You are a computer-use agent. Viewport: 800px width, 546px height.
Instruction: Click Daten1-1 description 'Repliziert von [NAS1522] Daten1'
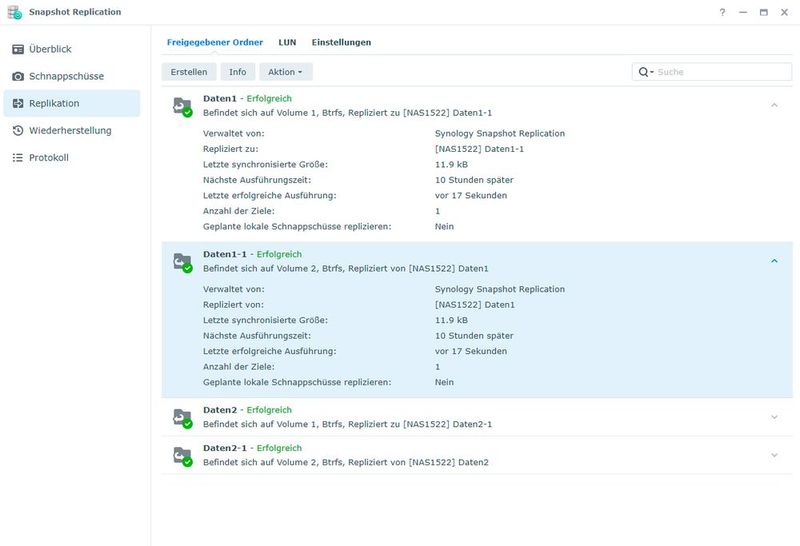click(418, 268)
